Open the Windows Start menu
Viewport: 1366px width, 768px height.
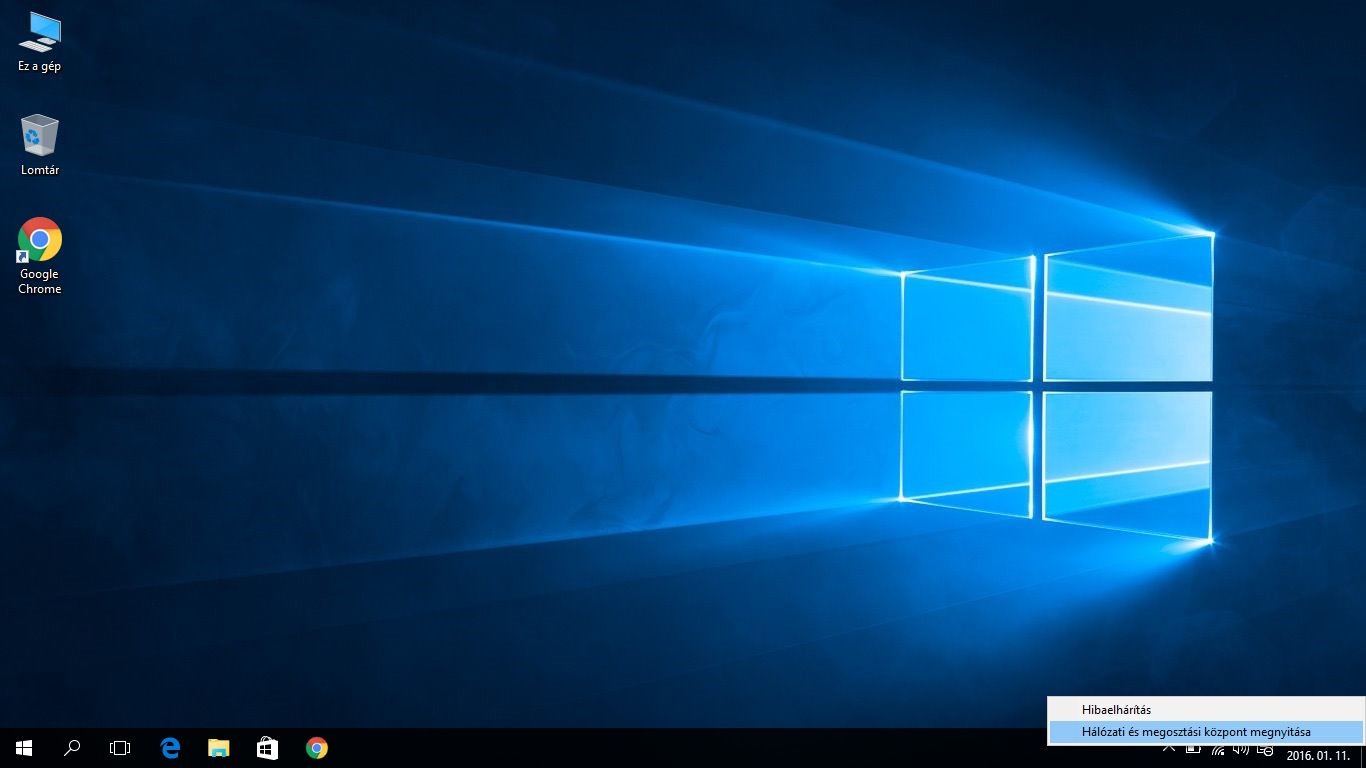tap(24, 748)
